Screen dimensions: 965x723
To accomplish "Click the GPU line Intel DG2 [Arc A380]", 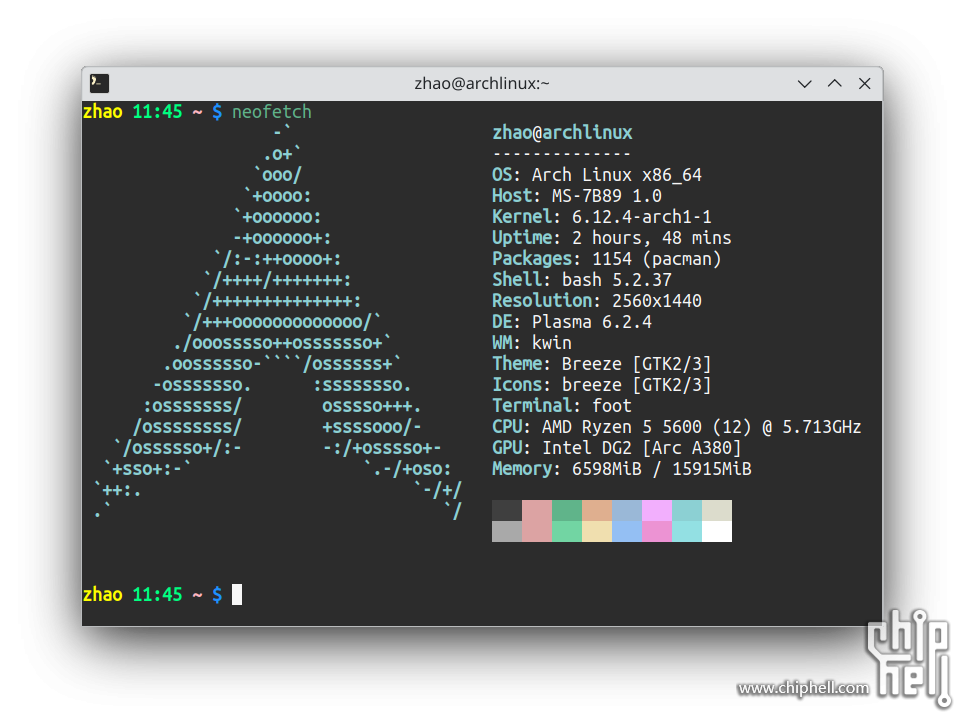I will [x=617, y=448].
